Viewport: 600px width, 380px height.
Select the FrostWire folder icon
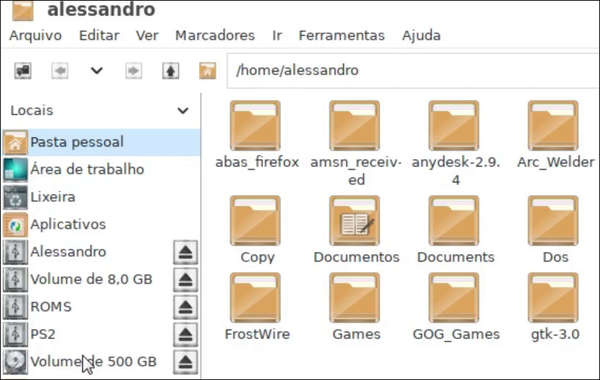255,298
